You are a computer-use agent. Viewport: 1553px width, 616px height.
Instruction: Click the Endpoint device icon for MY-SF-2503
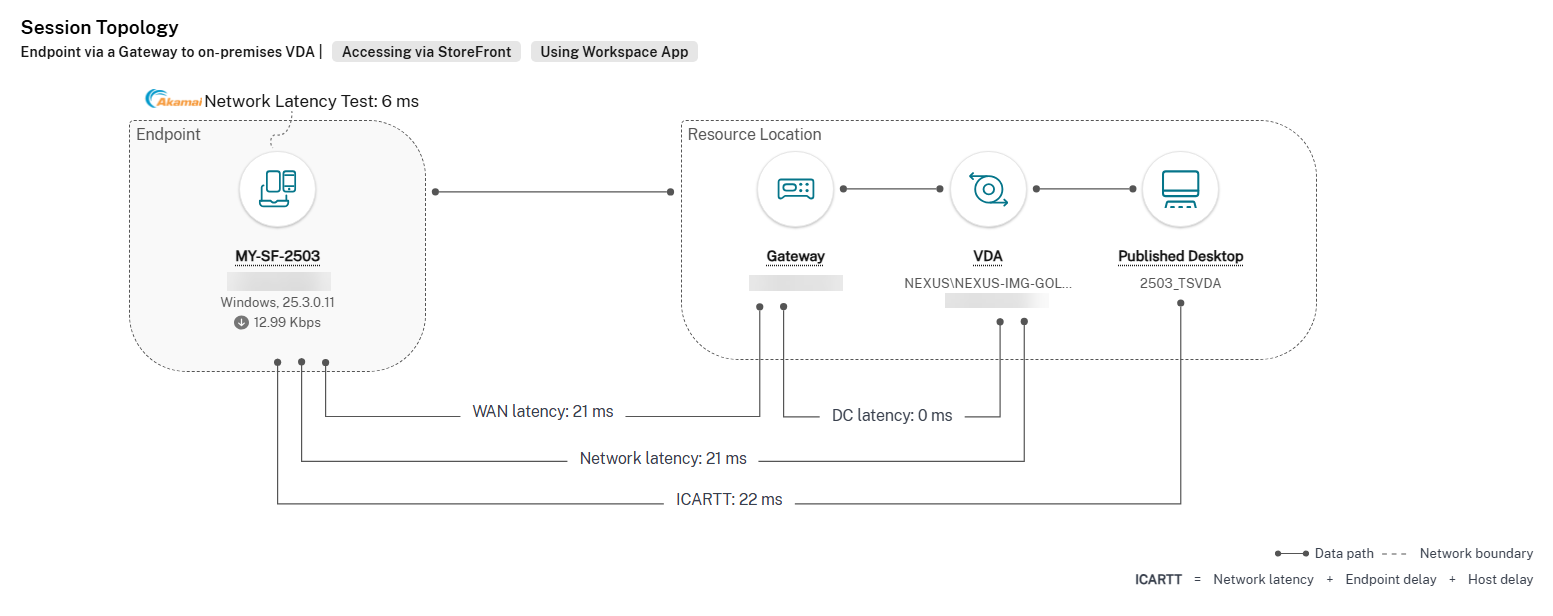pos(277,189)
